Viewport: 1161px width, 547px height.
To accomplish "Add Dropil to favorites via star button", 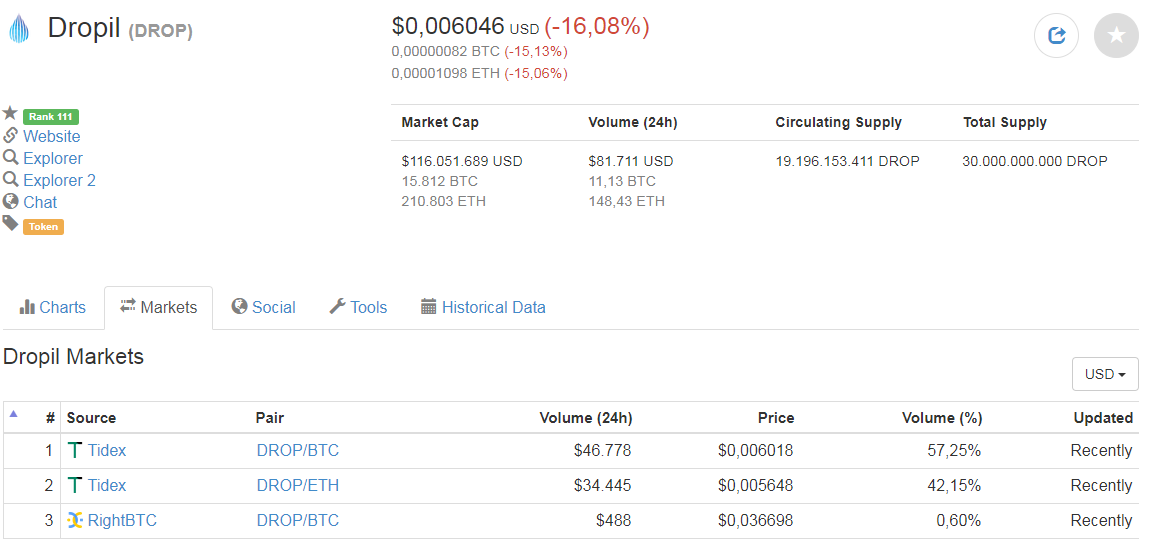I will click(1116, 36).
